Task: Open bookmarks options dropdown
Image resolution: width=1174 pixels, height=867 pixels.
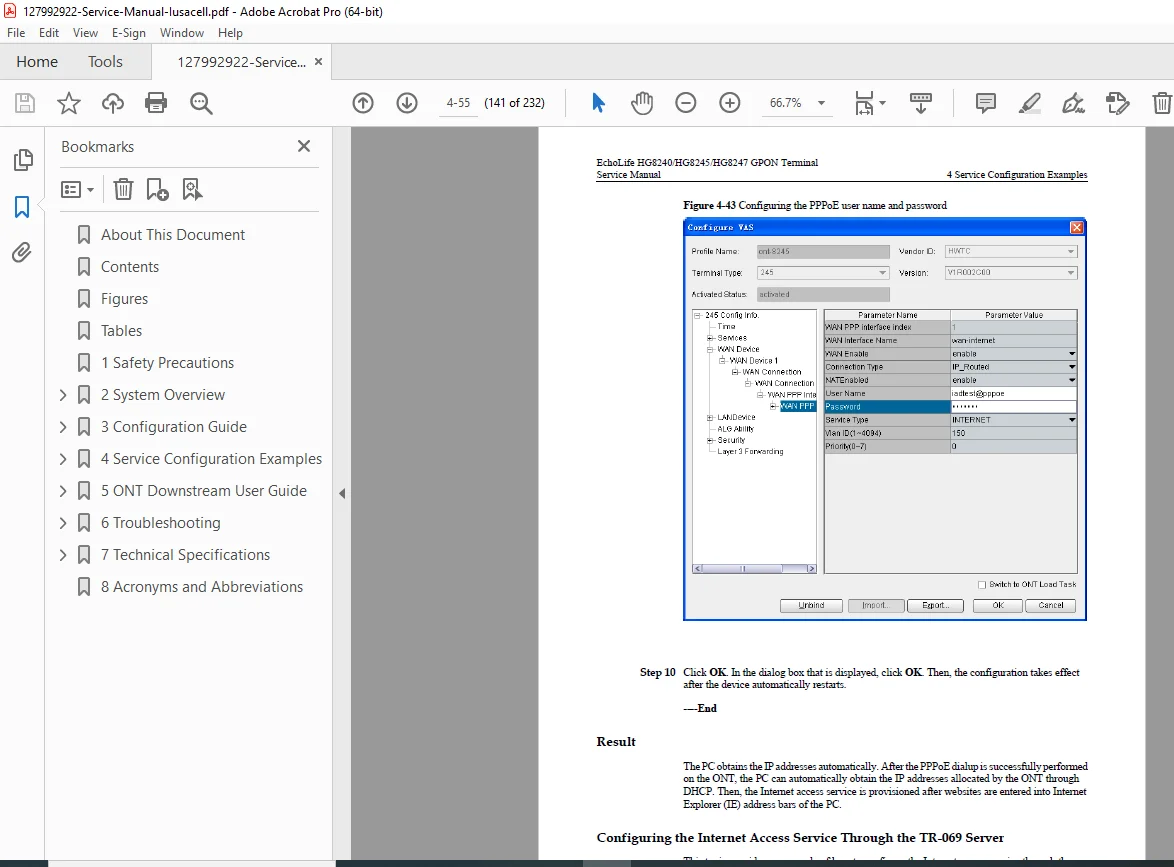Action: pyautogui.click(x=77, y=189)
